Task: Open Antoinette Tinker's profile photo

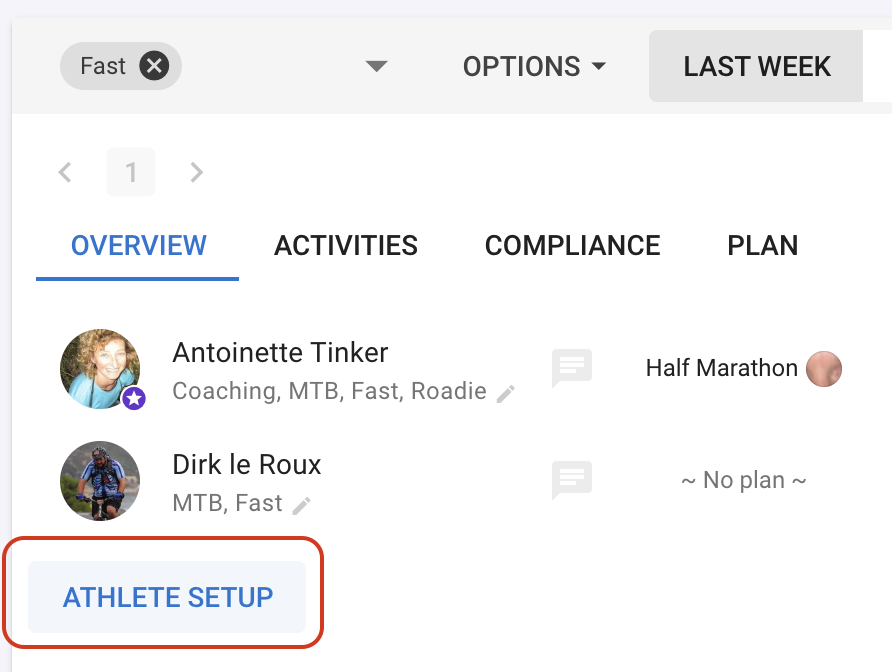Action: point(99,368)
